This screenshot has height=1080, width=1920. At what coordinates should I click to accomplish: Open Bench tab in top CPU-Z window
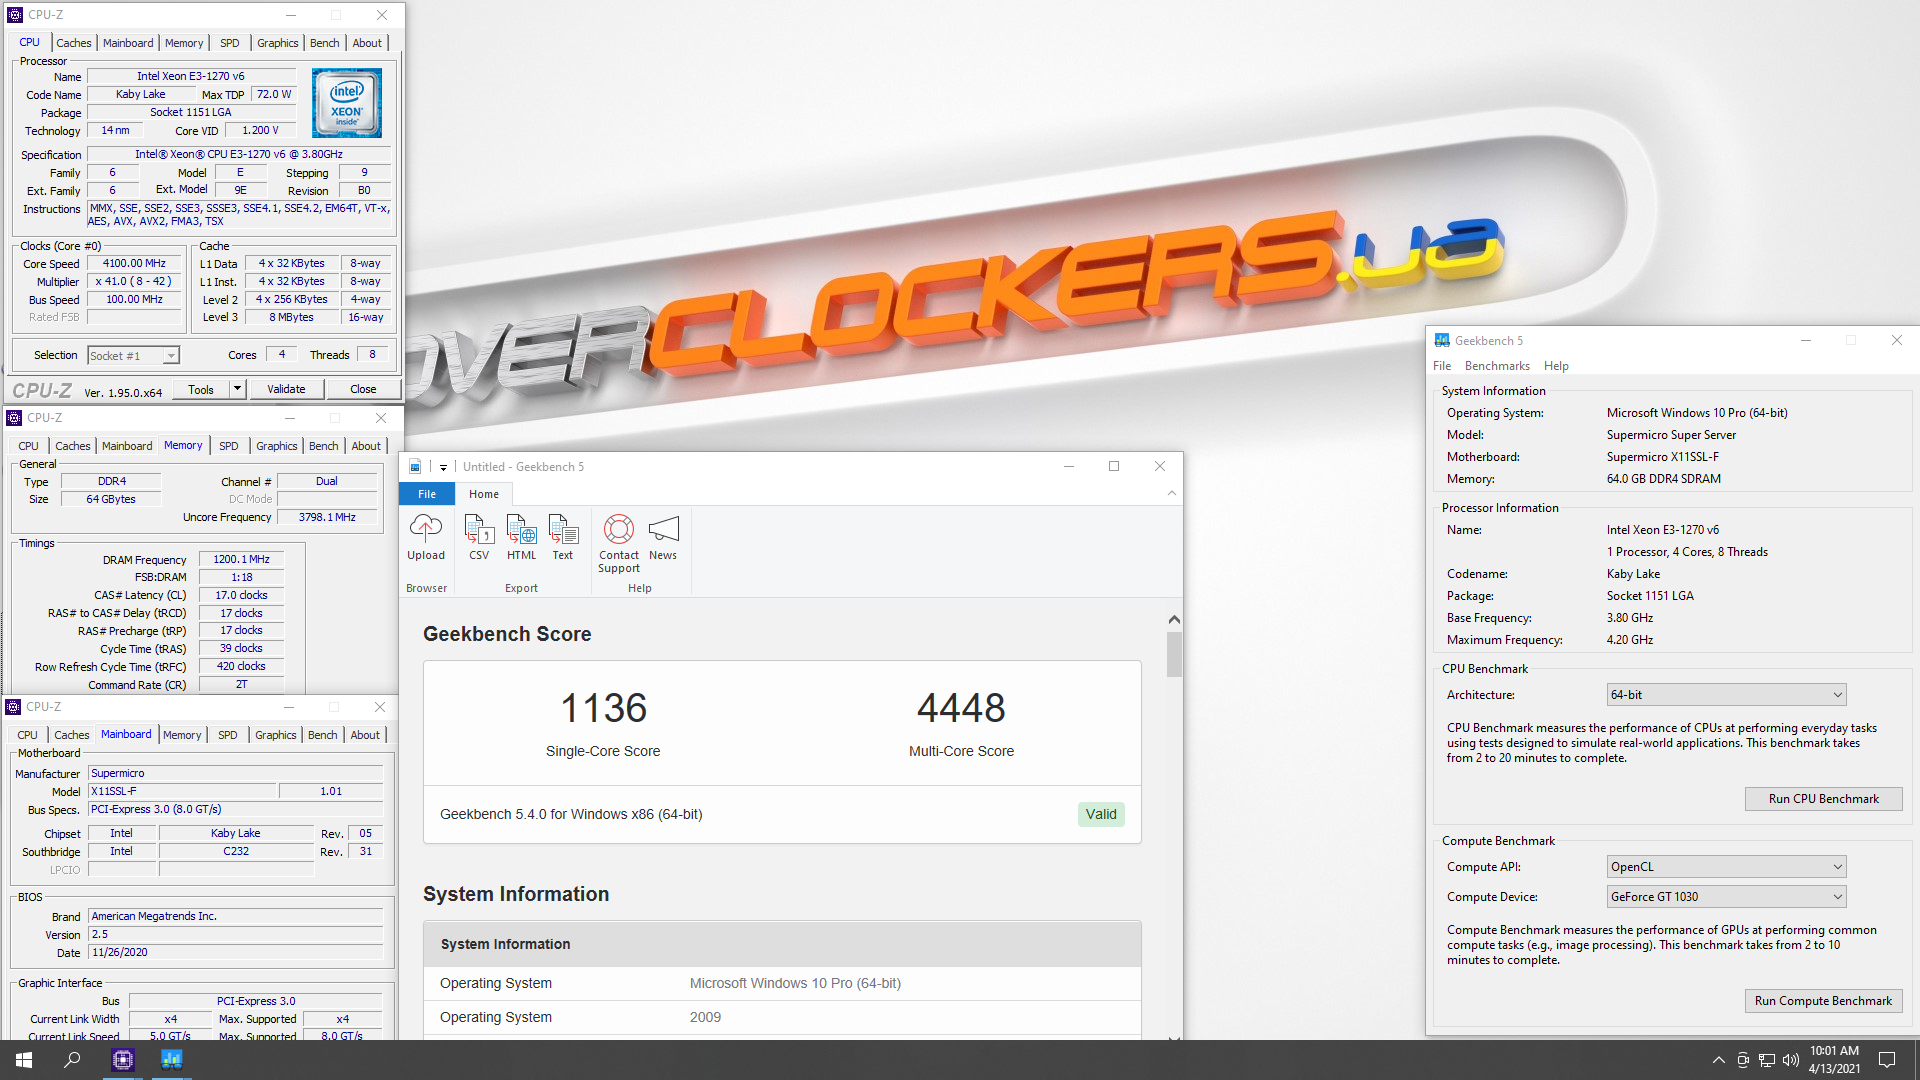coord(324,43)
